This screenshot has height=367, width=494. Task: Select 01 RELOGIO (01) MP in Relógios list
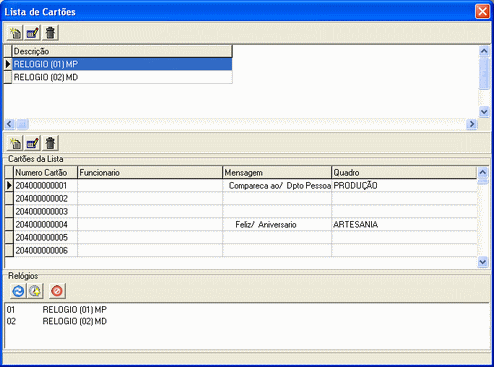[x=57, y=310]
